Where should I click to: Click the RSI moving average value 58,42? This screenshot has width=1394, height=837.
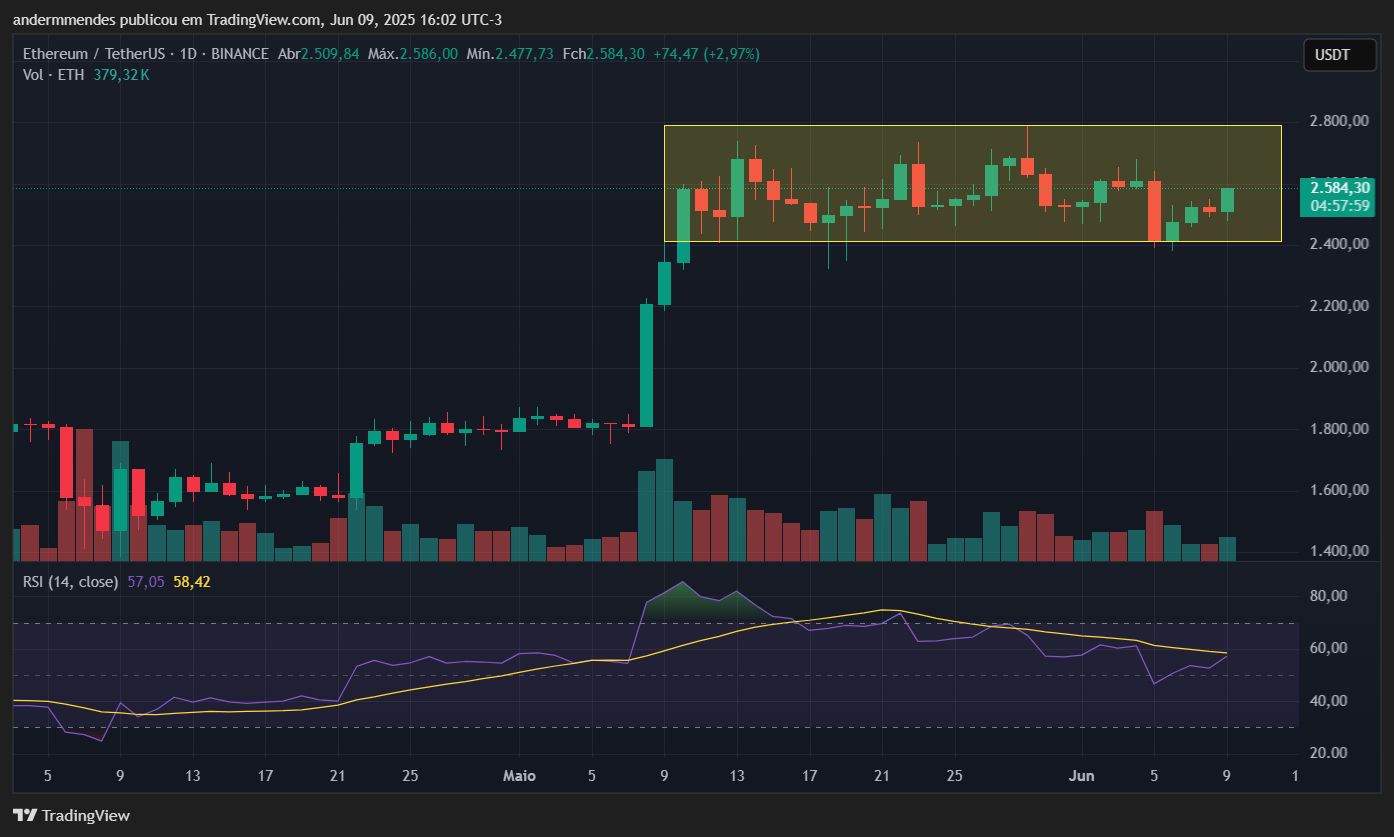click(192, 581)
